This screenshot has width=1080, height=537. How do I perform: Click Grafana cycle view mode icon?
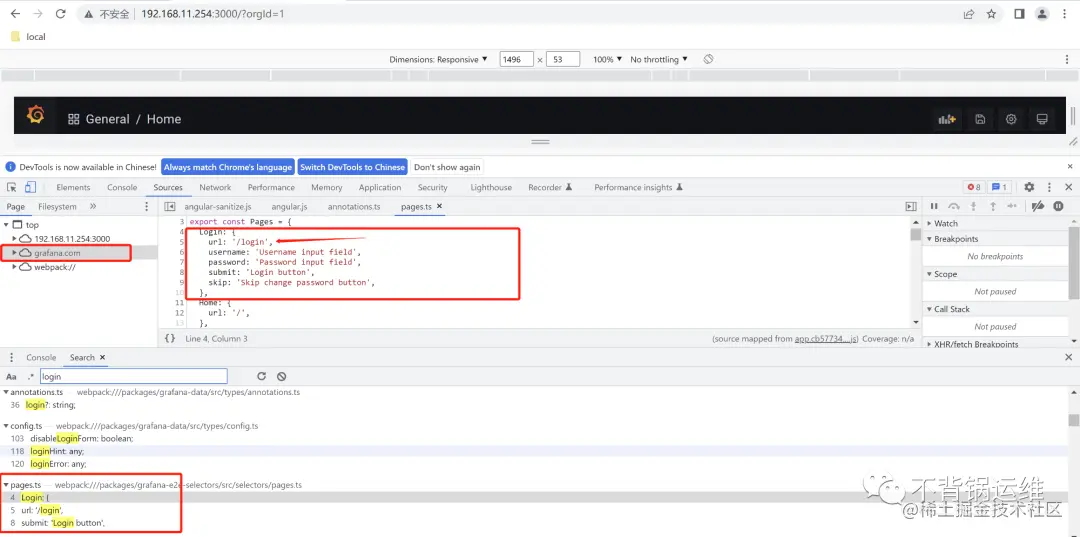[x=1042, y=119]
